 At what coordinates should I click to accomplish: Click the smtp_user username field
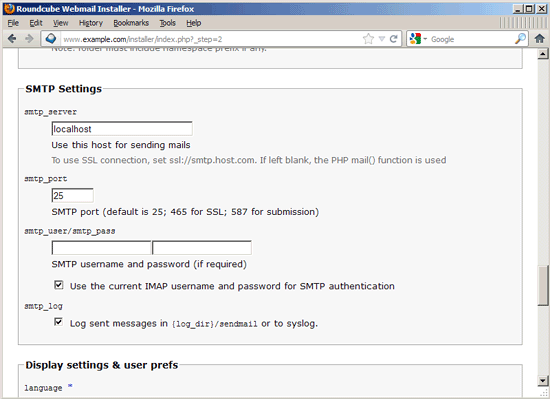[x=101, y=248]
